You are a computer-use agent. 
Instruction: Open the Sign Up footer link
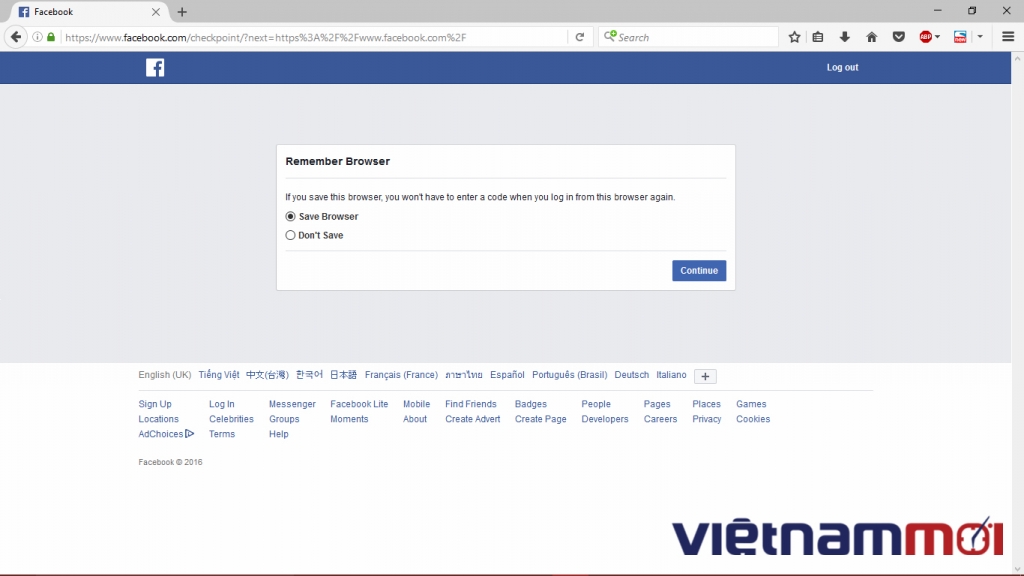pos(155,404)
